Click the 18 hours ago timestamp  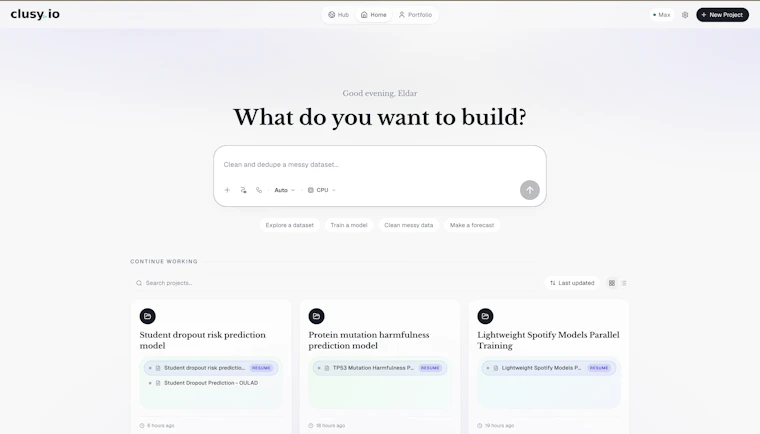[x=327, y=425]
